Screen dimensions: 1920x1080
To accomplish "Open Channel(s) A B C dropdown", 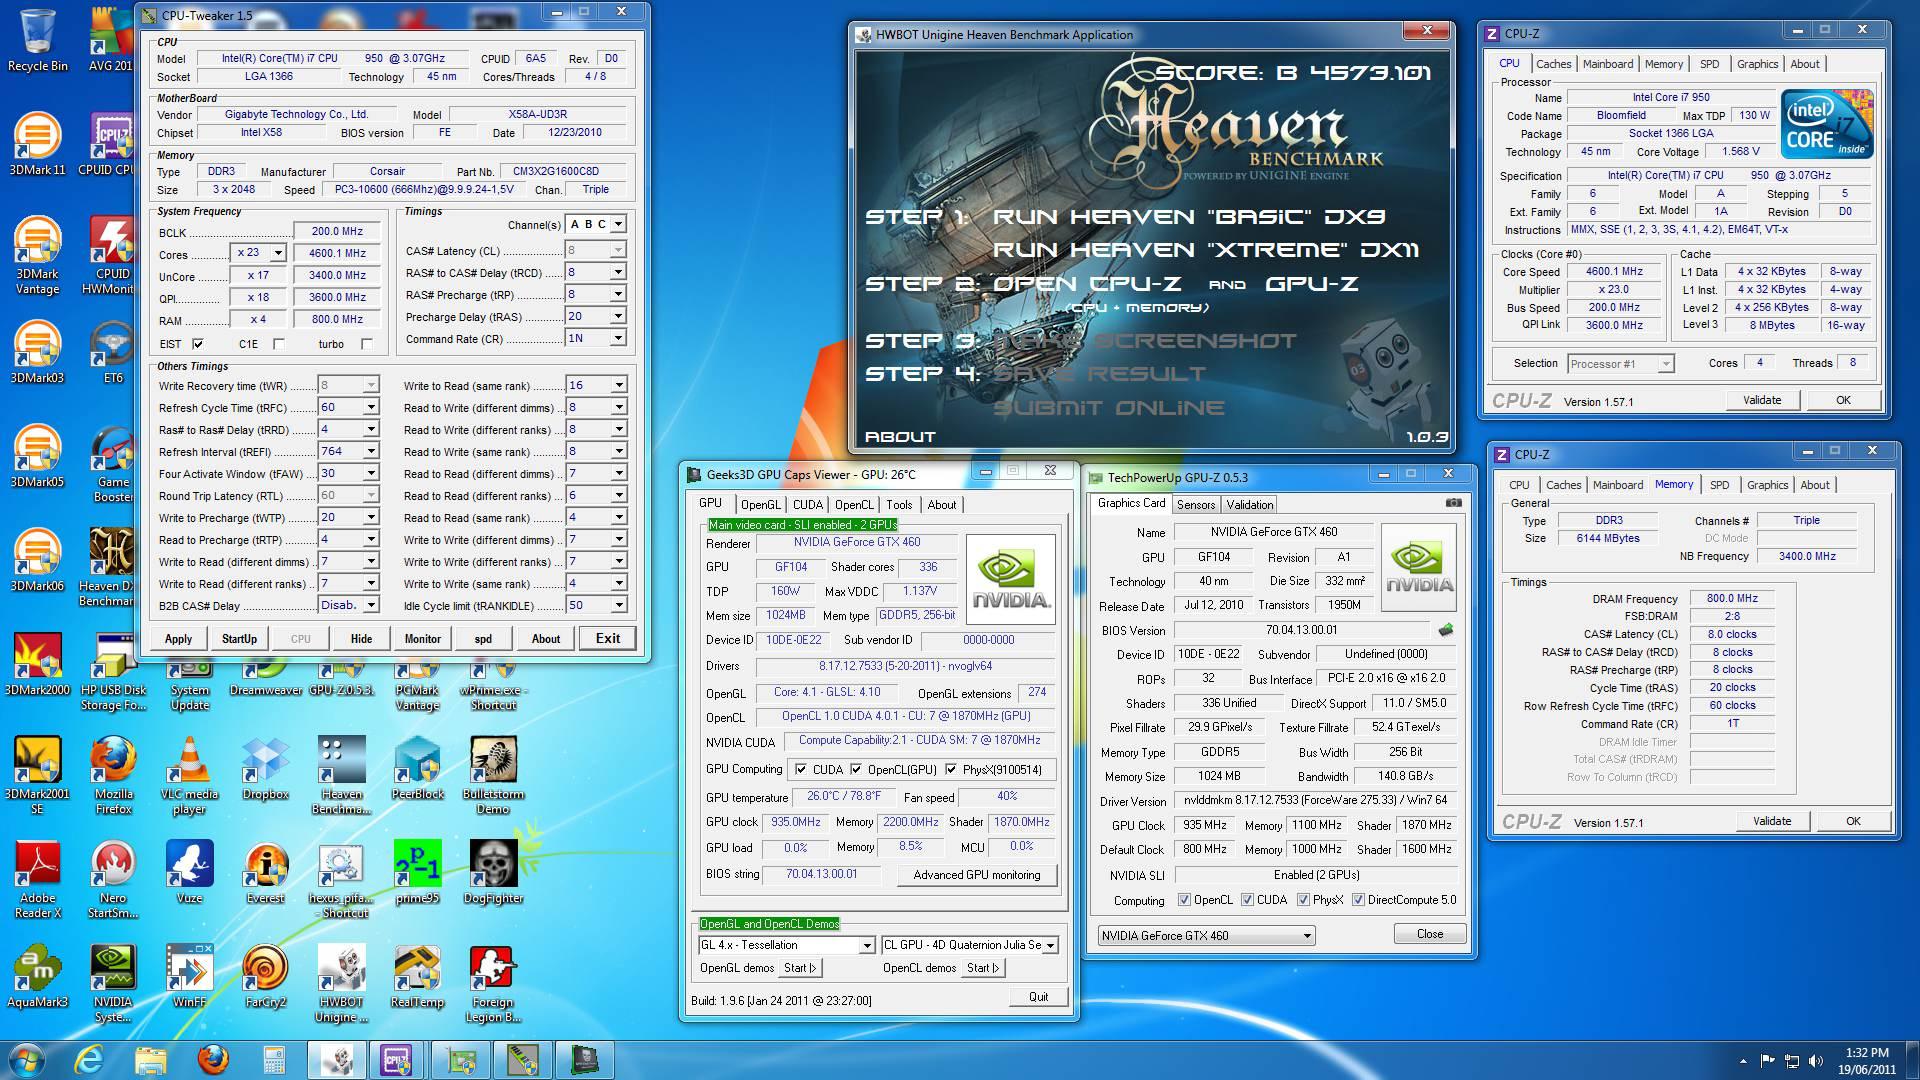I will coord(618,224).
